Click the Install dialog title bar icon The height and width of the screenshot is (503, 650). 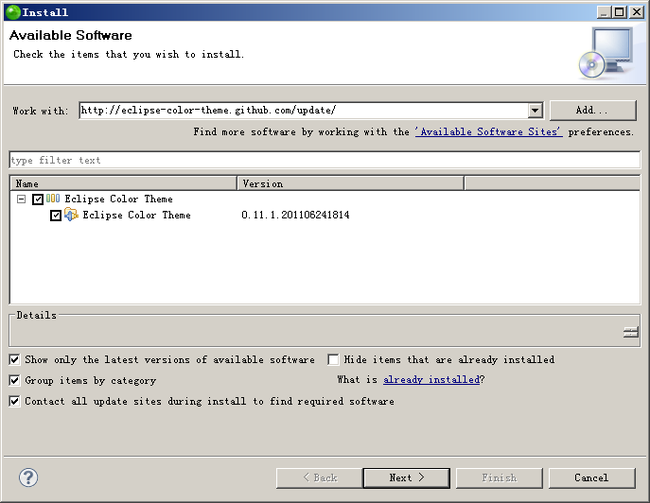[13, 12]
